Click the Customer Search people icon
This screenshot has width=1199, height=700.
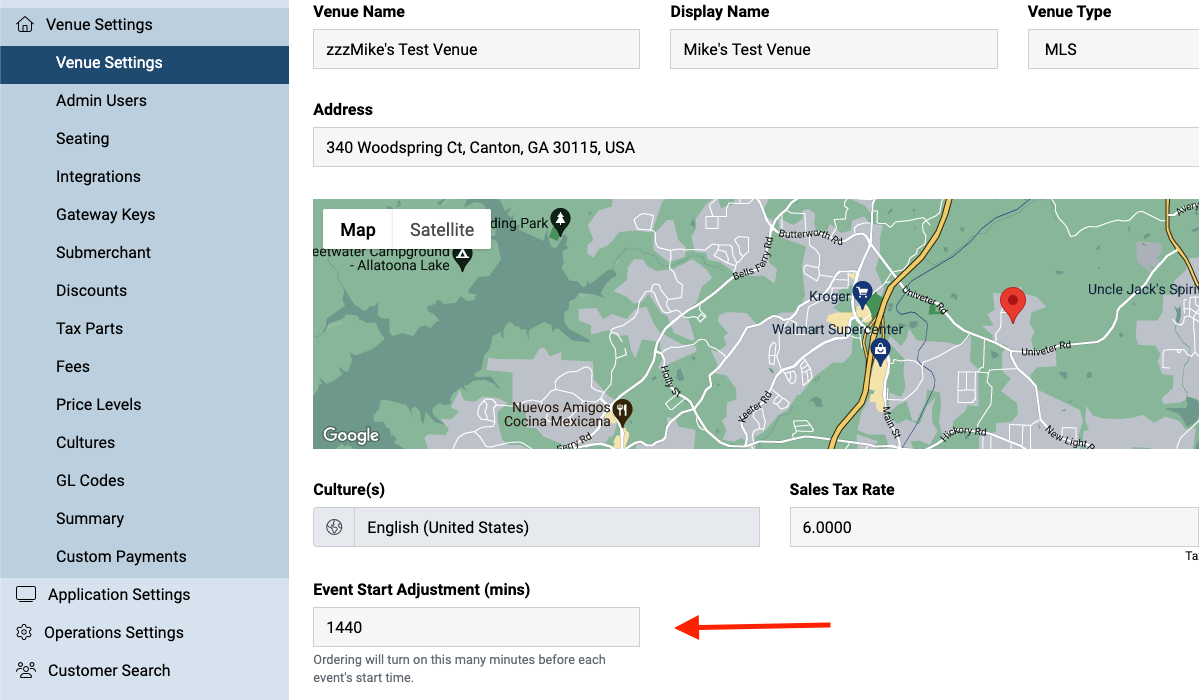pos(26,670)
